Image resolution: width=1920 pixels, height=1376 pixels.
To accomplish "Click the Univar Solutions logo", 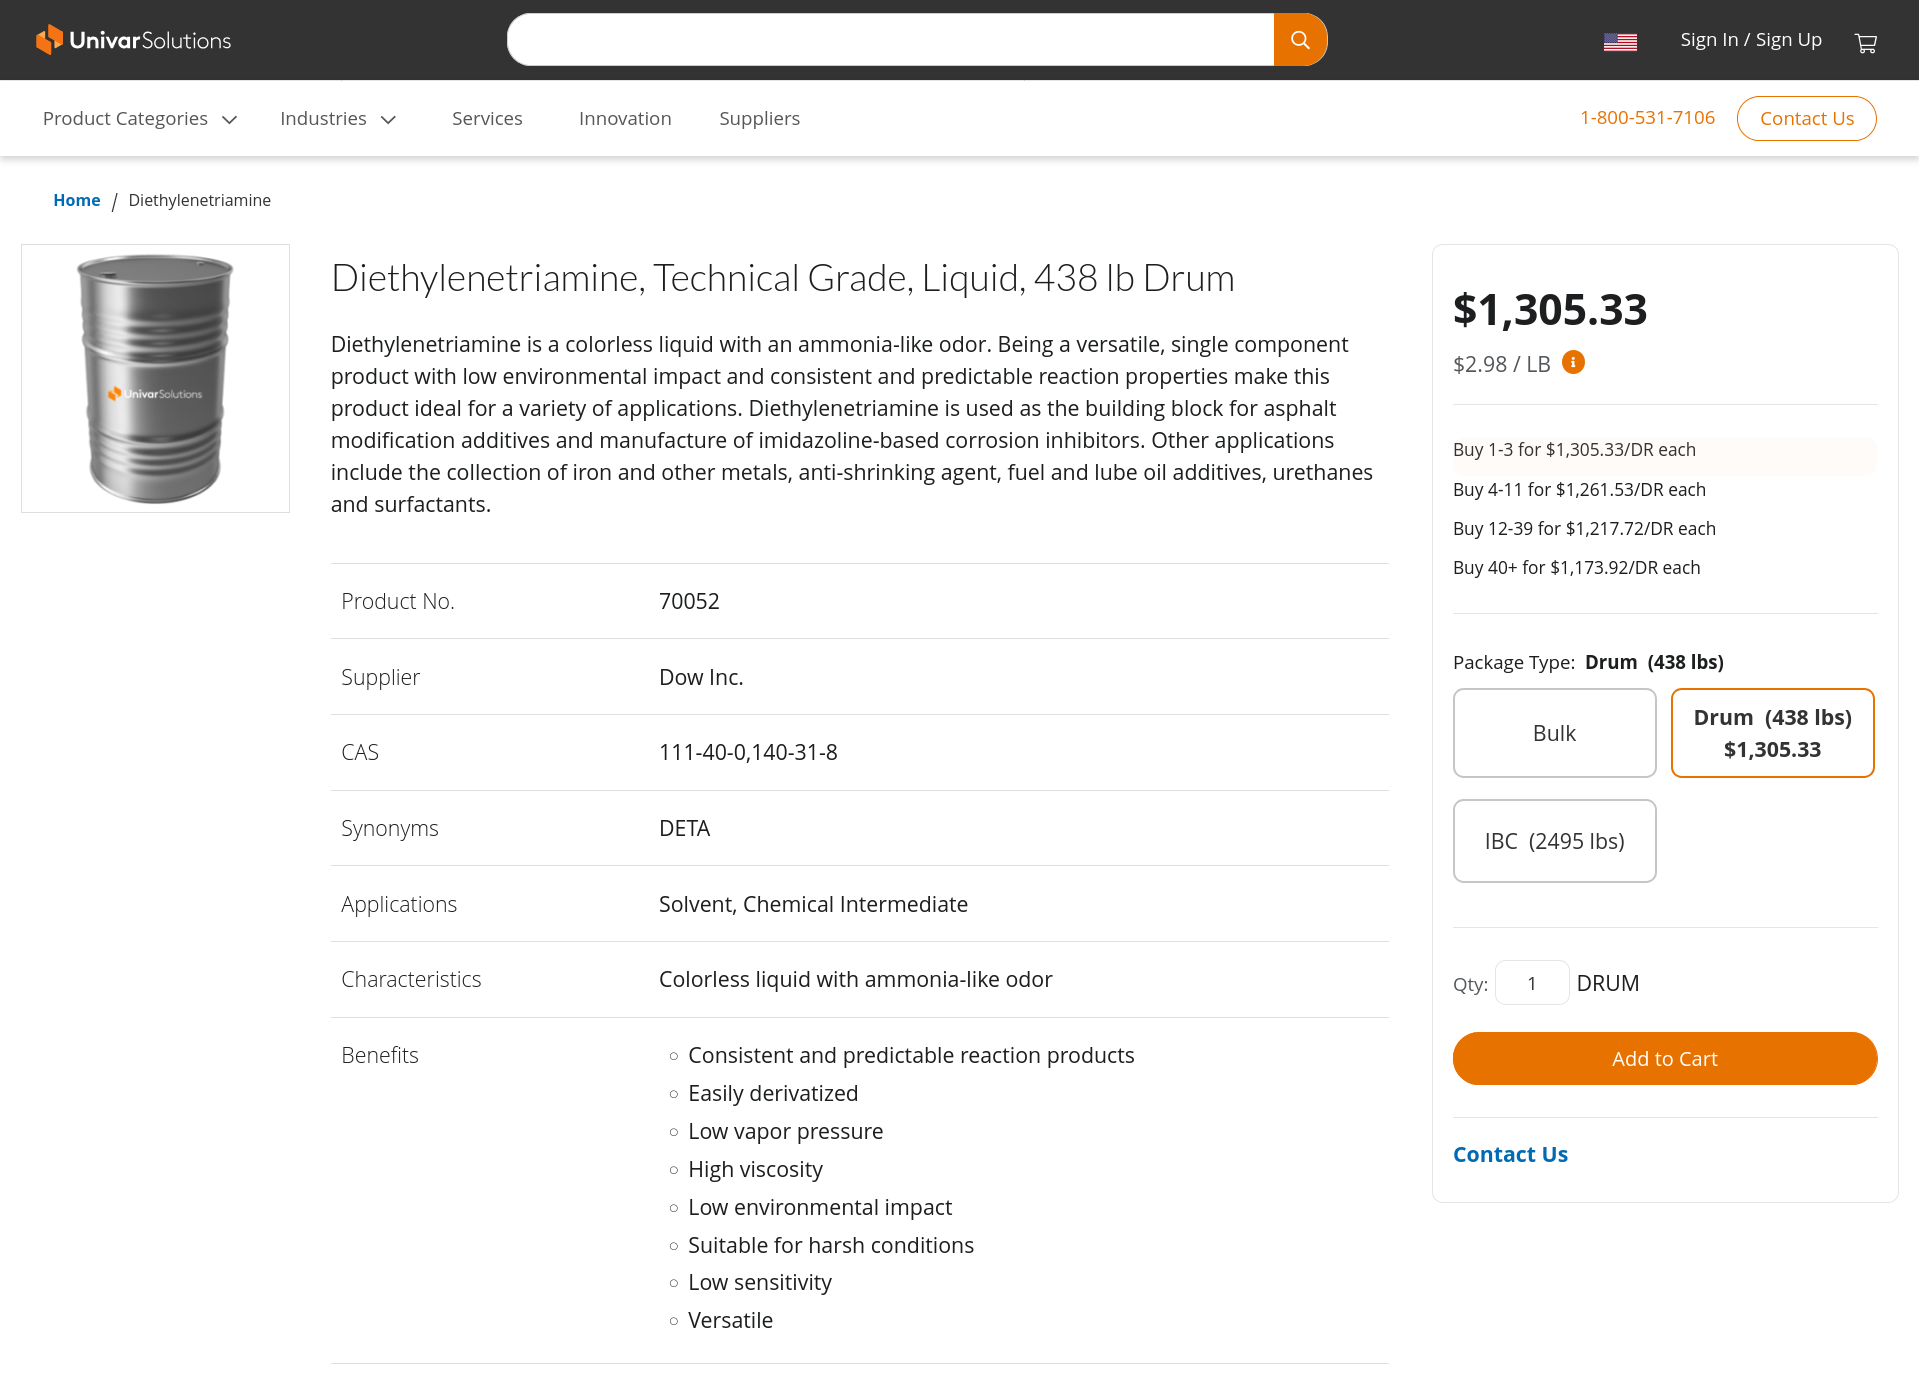I will pos(134,40).
